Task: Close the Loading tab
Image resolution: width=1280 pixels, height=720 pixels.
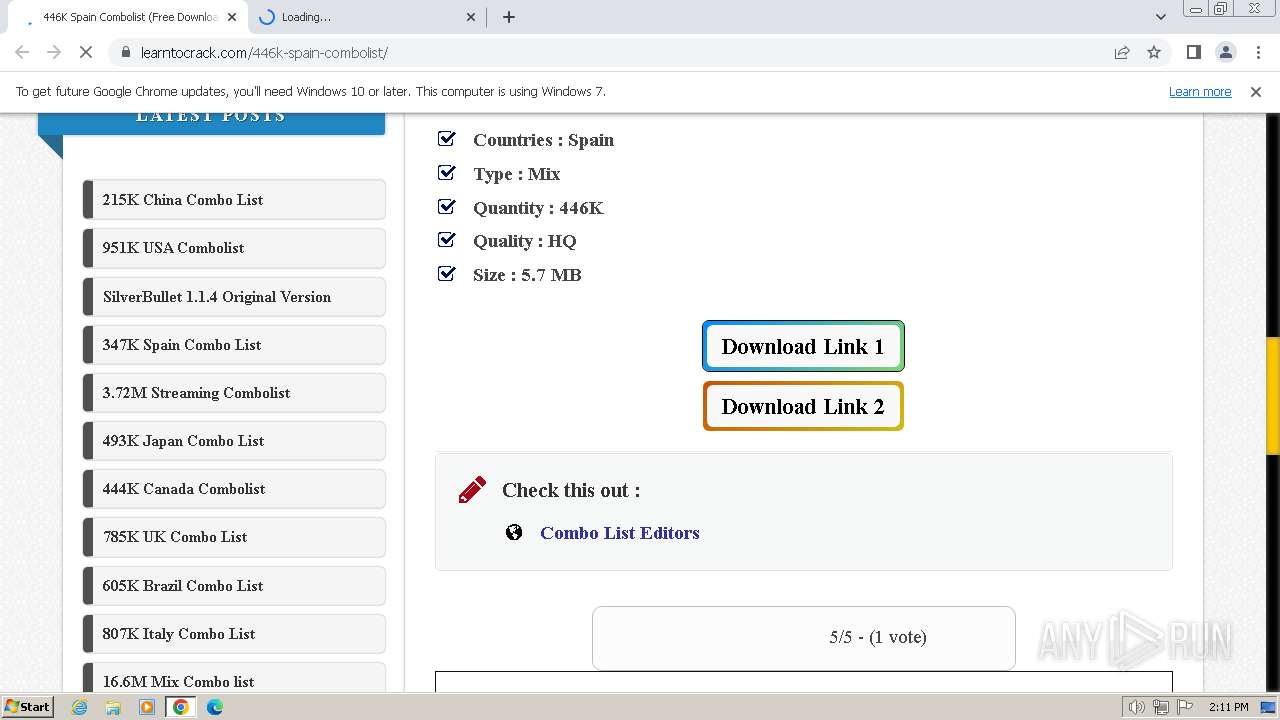Action: (472, 17)
